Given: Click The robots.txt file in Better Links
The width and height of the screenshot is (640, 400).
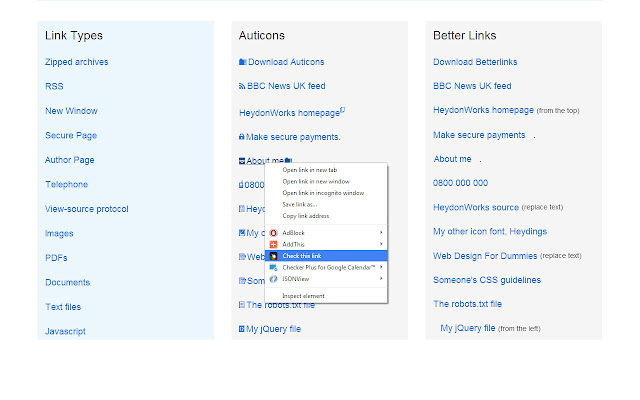Looking at the screenshot, I should [467, 304].
